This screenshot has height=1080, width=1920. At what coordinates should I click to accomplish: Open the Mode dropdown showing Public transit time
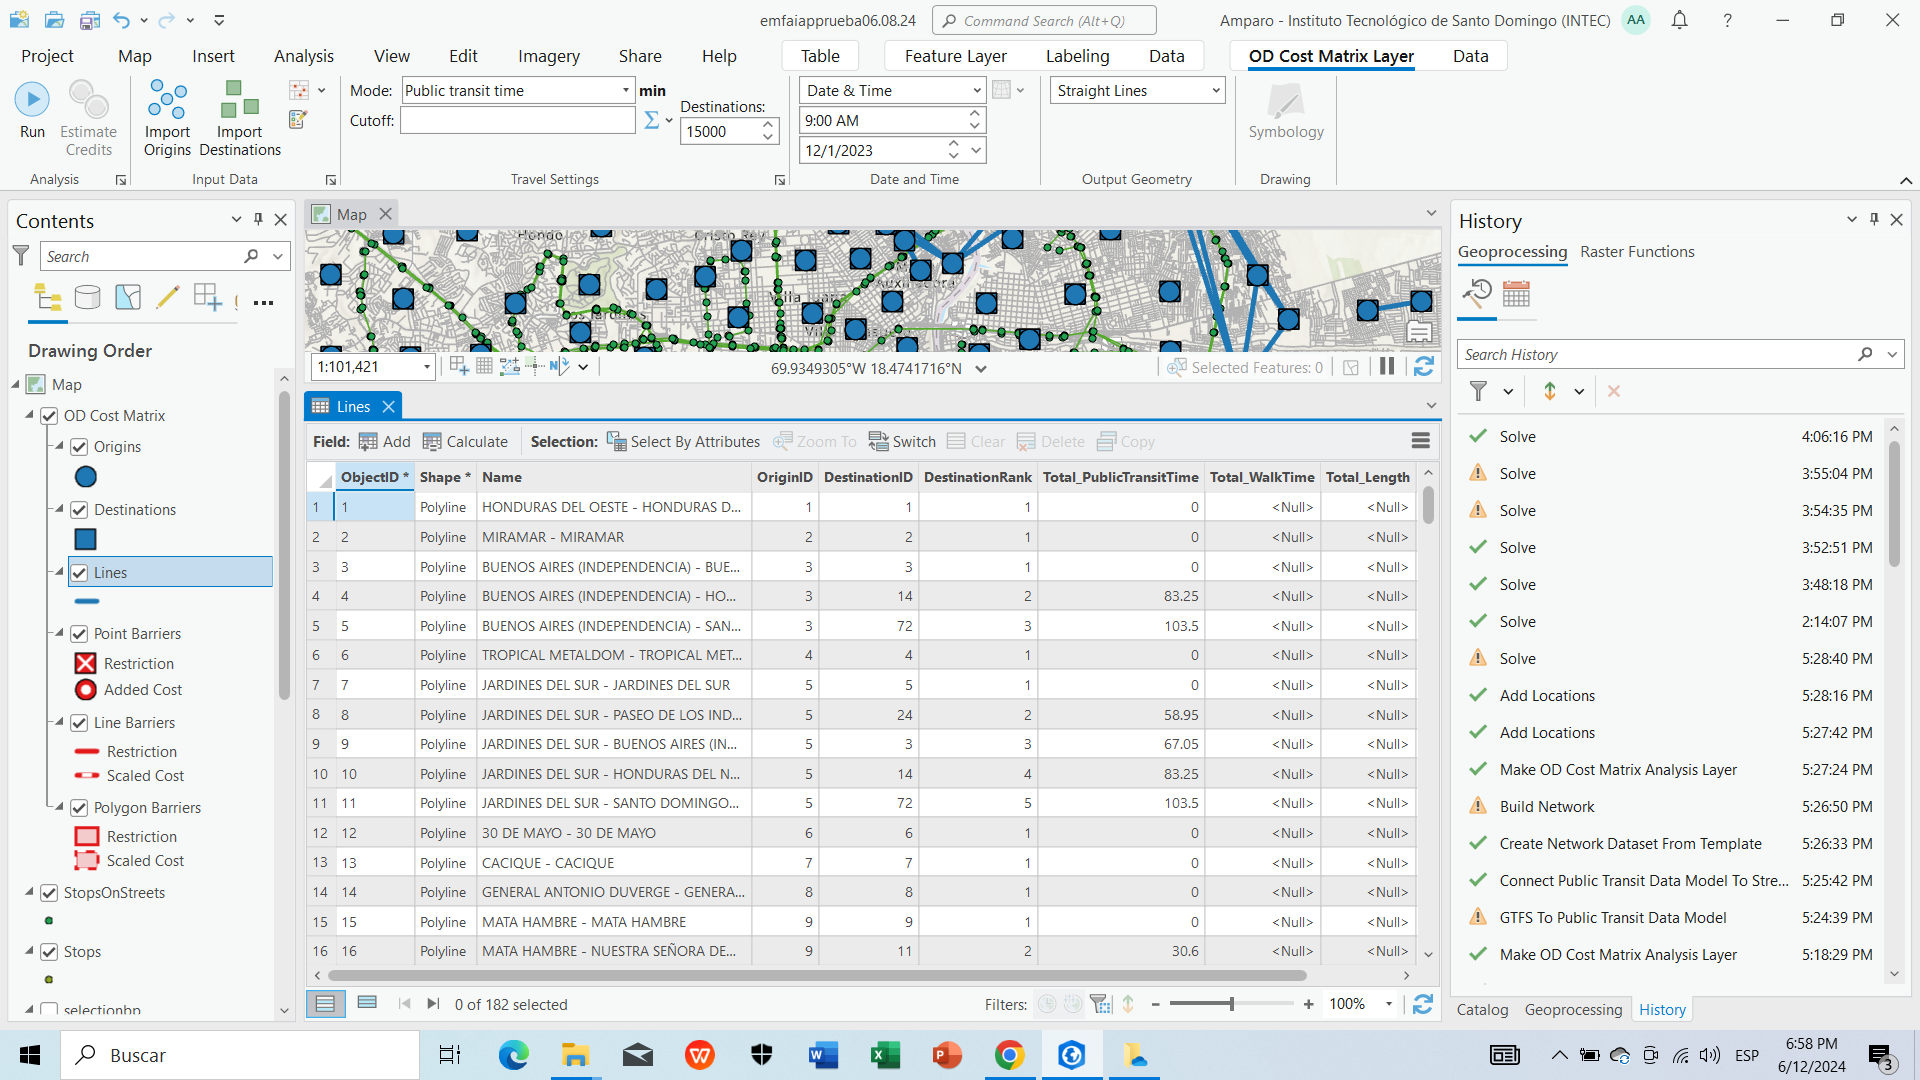pos(628,90)
